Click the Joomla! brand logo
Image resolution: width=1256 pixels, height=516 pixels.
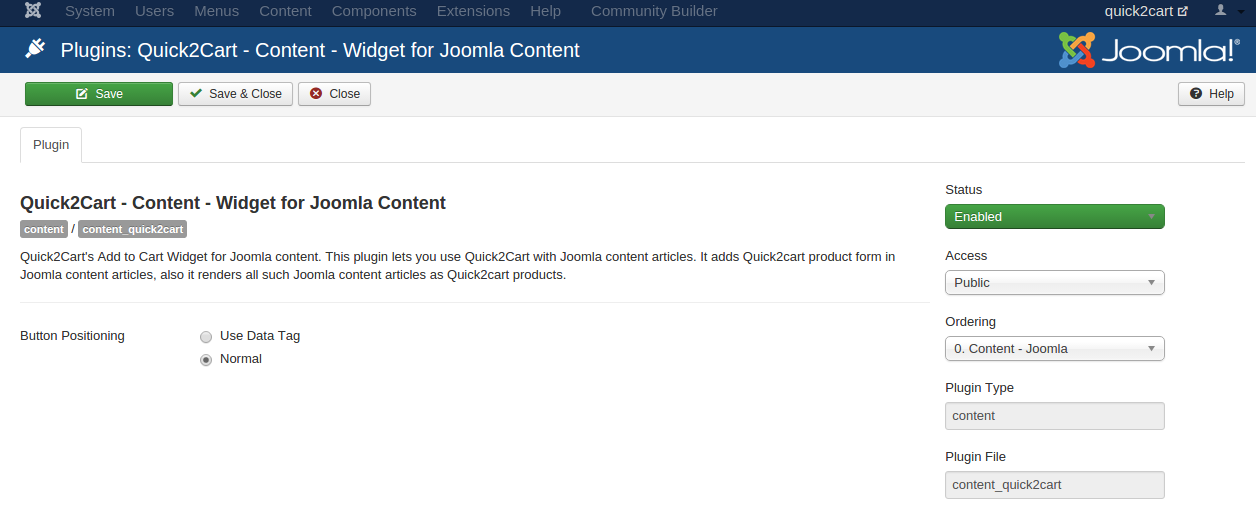[x=1149, y=50]
